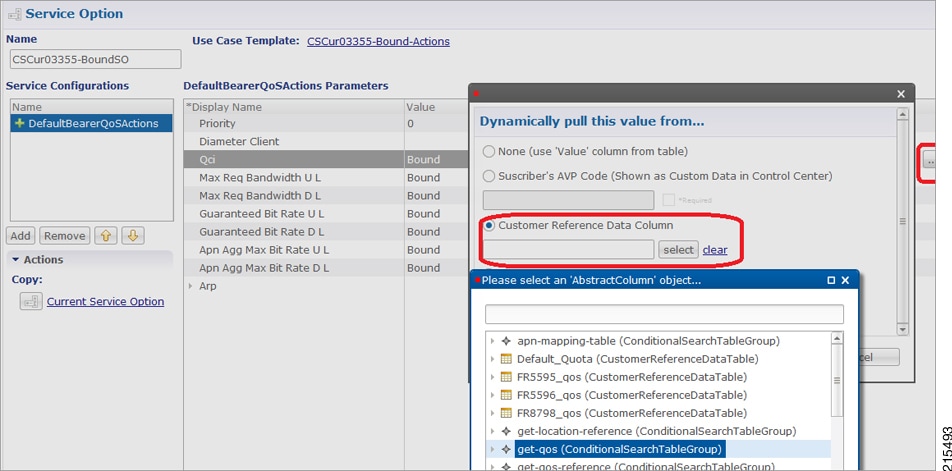Select the Max Req Bandwidth D L row
Screen dimensions: 952x471
click(x=325, y=195)
